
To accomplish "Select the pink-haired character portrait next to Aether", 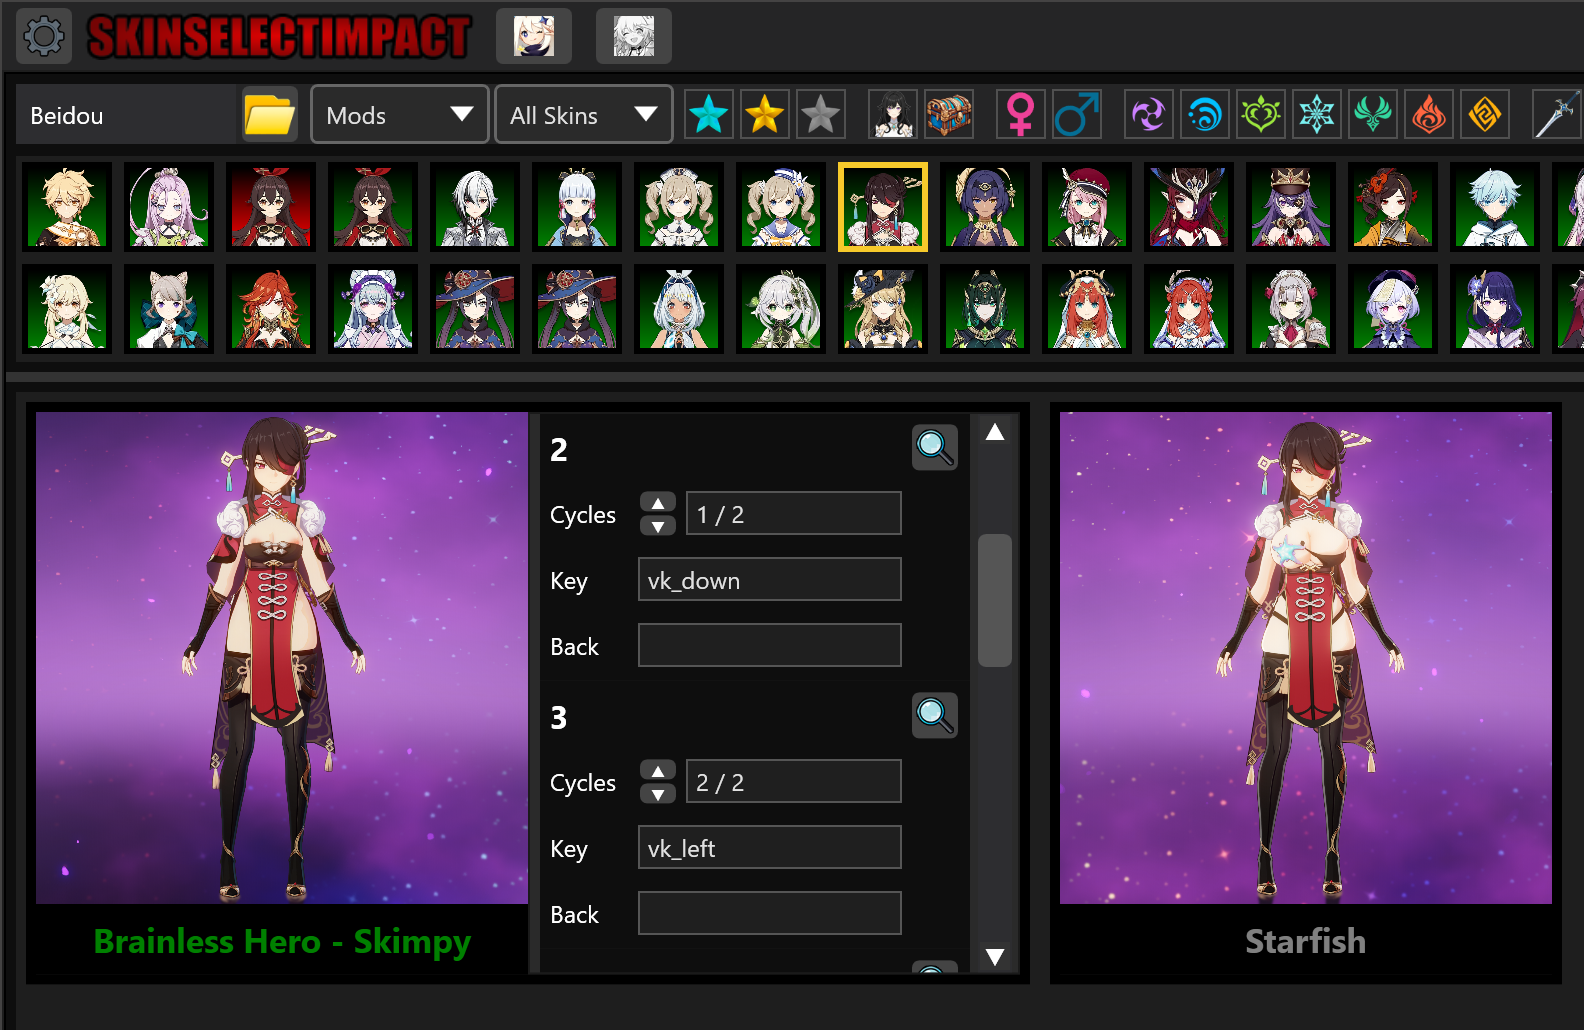I will click(169, 206).
